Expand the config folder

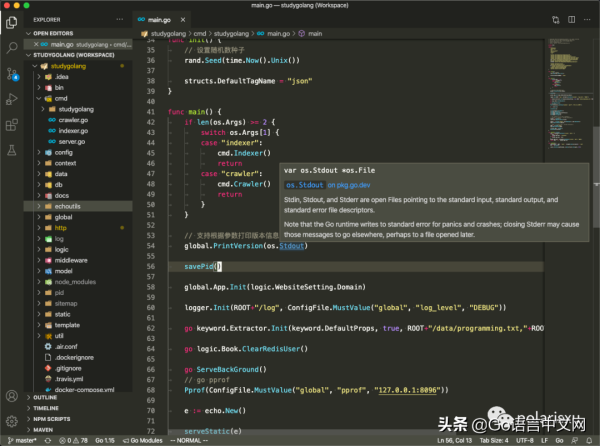click(x=64, y=152)
